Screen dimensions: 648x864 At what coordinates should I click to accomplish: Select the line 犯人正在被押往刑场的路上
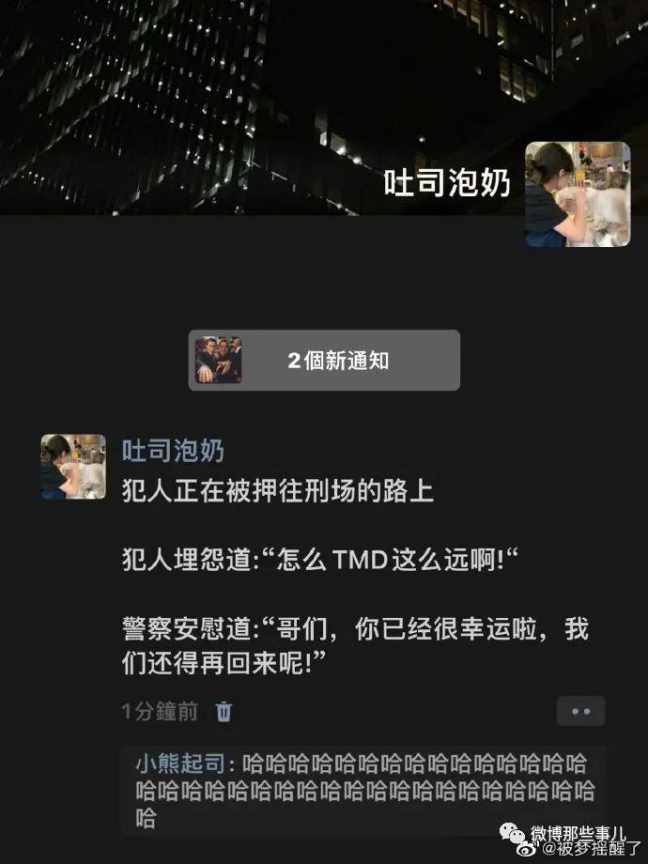pyautogui.click(x=277, y=492)
